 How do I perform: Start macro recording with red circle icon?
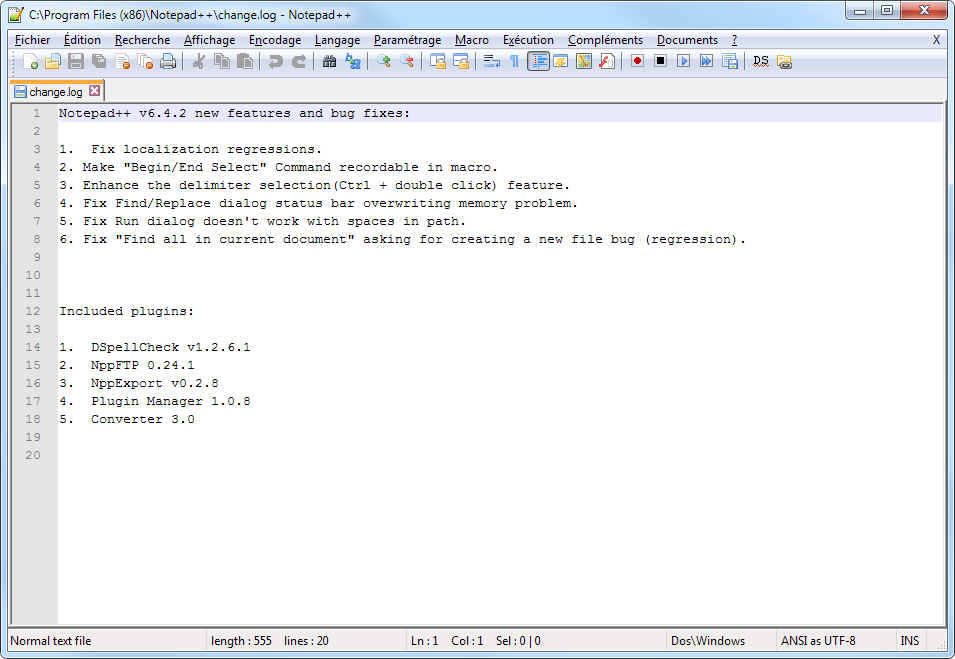click(637, 61)
